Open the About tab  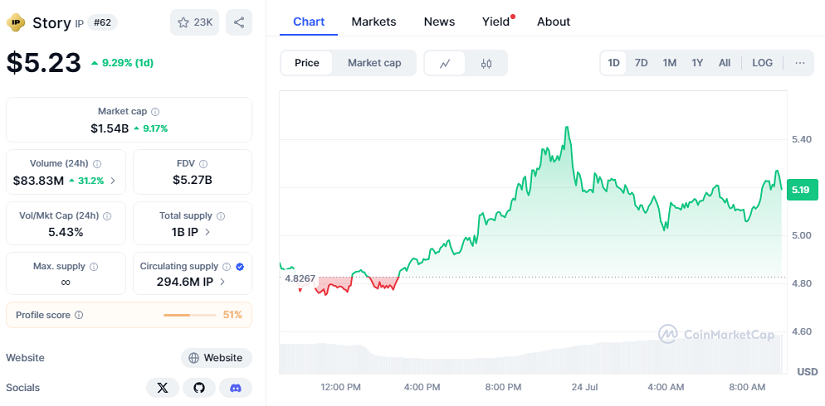[554, 22]
